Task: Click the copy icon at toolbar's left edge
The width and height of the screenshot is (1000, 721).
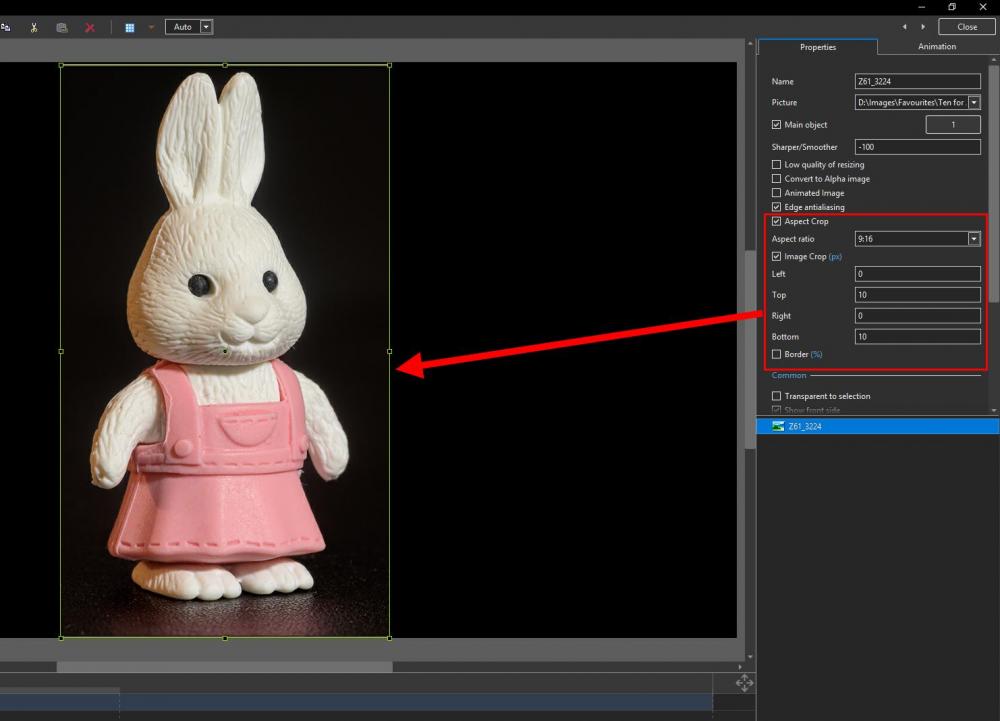Action: coord(5,27)
